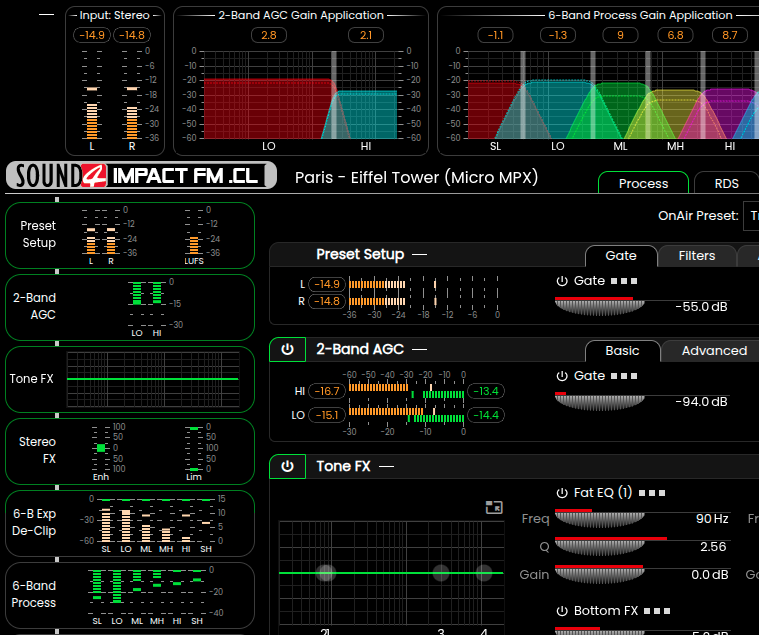The height and width of the screenshot is (635, 759).
Task: Select the Gate tab in Preset Setup
Action: click(621, 256)
